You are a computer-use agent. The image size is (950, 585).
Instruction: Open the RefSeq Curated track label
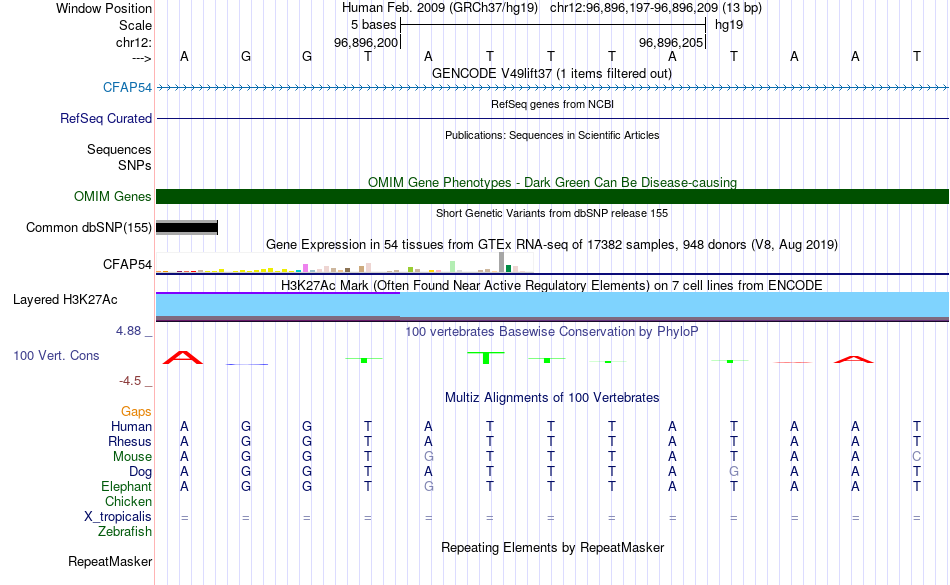pos(106,118)
